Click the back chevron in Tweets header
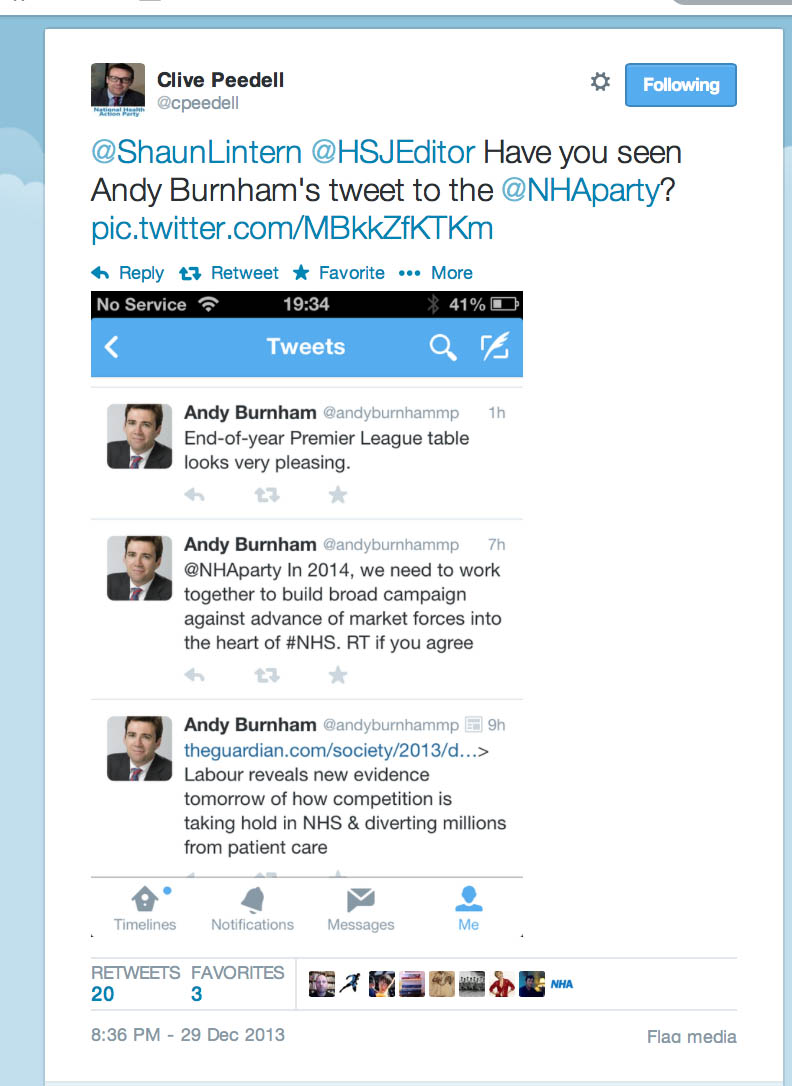The image size is (792, 1086). (111, 346)
